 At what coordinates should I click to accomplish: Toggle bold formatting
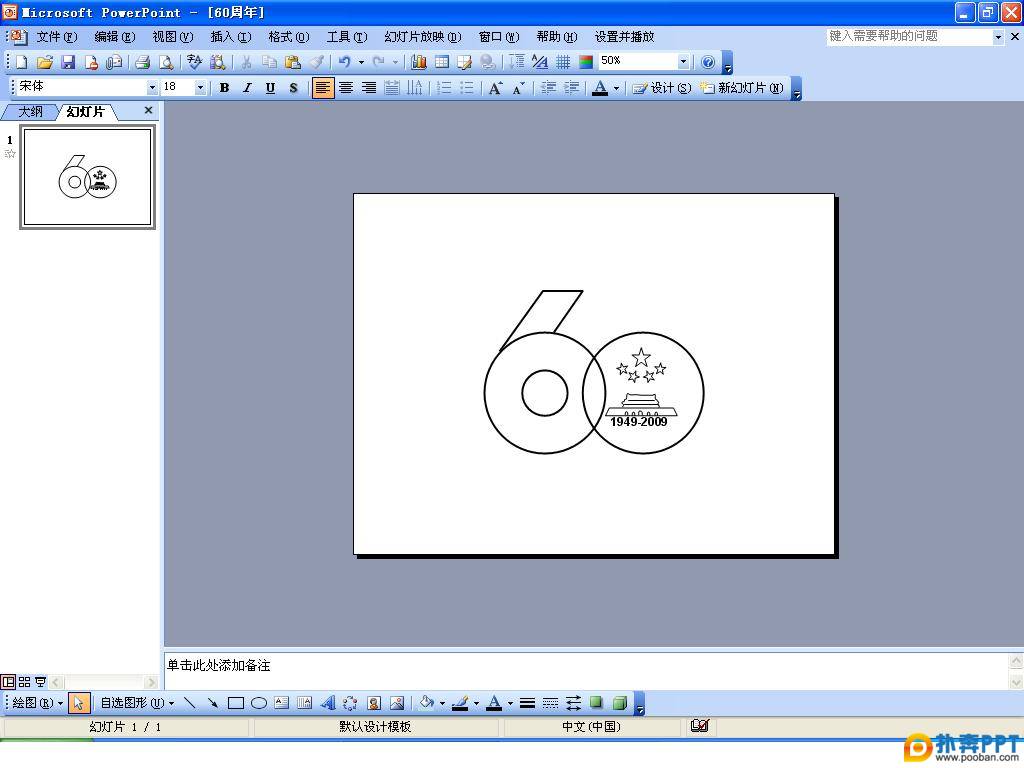click(224, 88)
